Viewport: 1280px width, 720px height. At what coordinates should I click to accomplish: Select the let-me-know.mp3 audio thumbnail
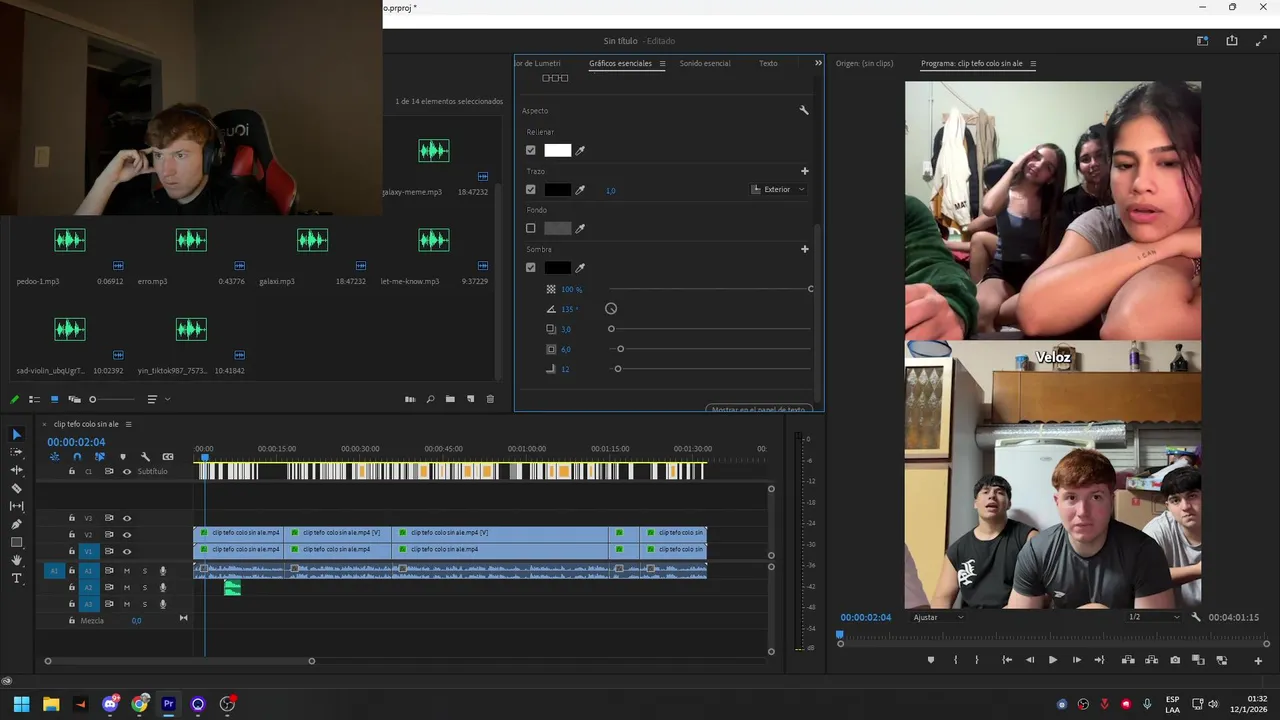[x=434, y=240]
